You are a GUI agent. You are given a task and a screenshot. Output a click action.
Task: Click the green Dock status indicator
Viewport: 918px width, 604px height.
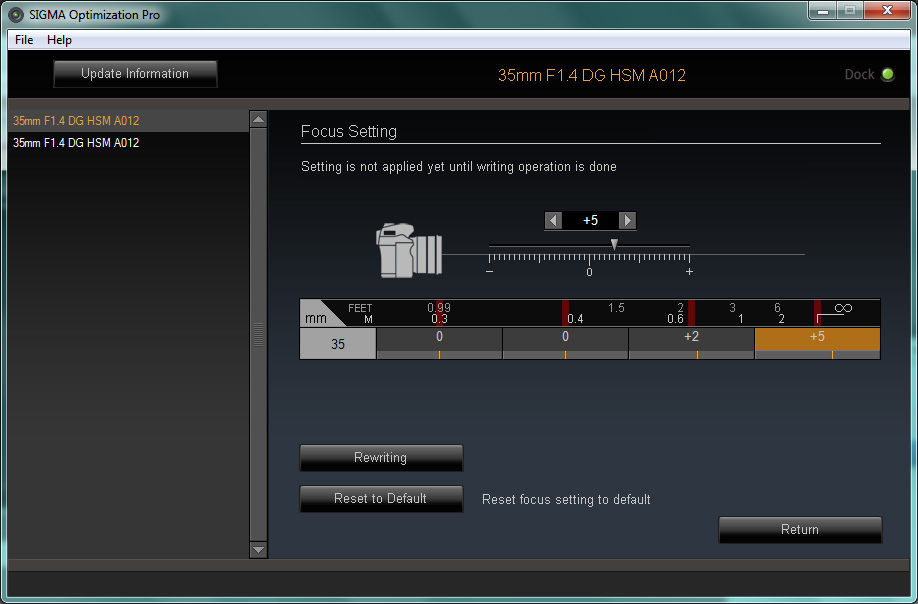coord(888,74)
